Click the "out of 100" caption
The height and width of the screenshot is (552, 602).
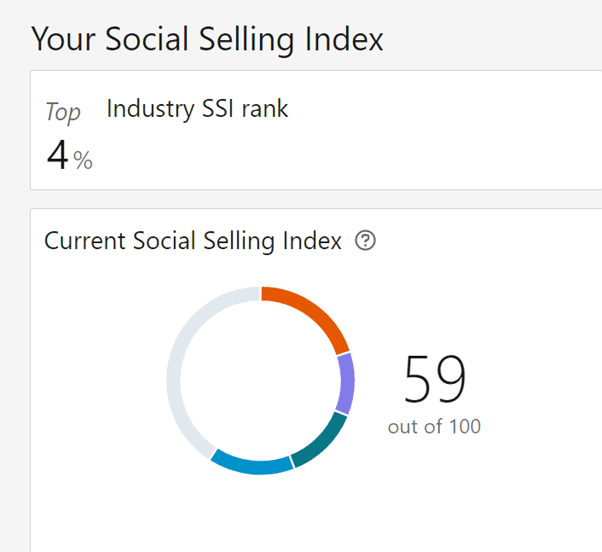(x=434, y=427)
